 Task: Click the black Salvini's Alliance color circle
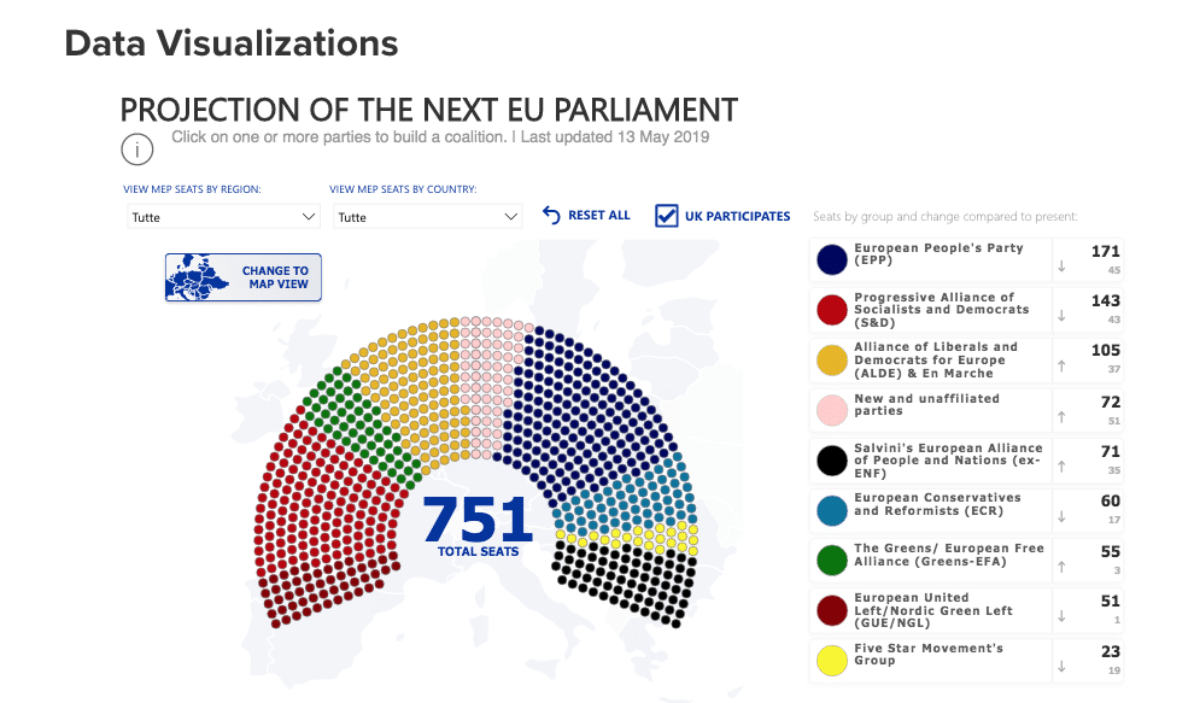click(832, 460)
